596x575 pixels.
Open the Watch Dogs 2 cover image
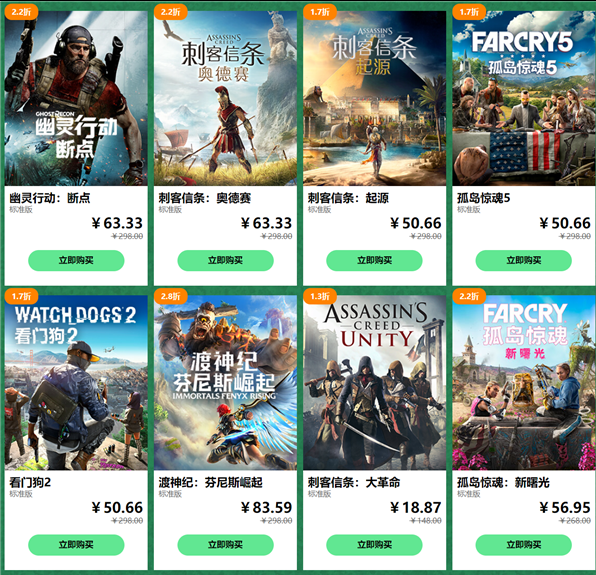pyautogui.click(x=76, y=383)
